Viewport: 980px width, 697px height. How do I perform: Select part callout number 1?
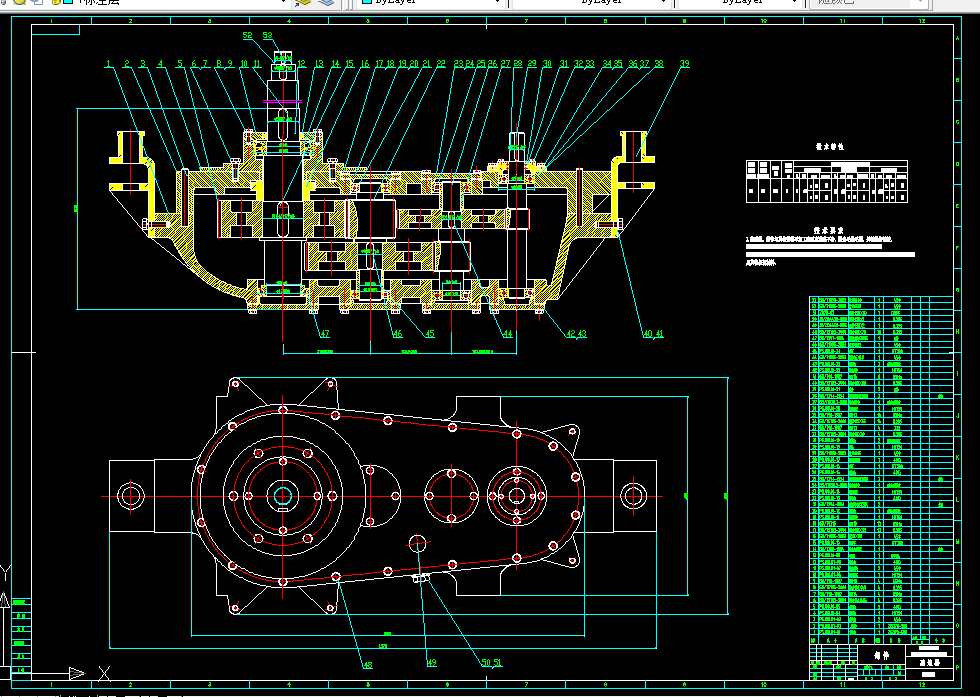(x=109, y=64)
